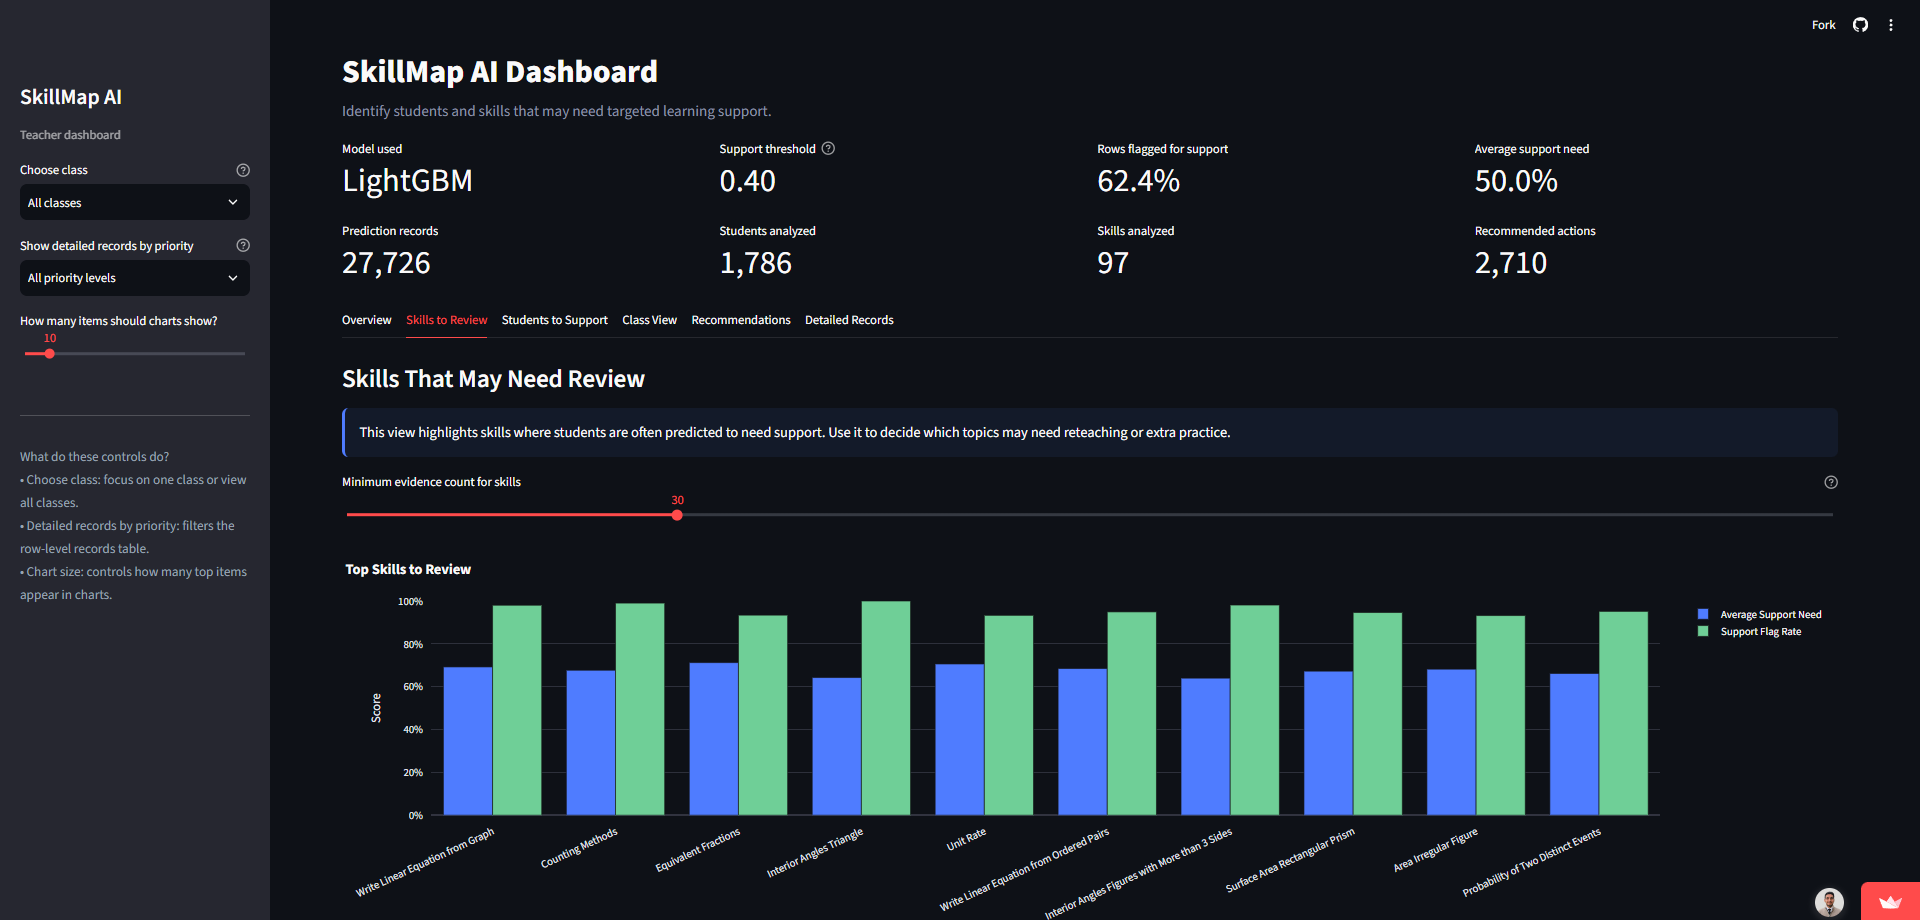Screen dimensions: 1920x920
Task: Click the Counting Methods green bar
Action: point(640,709)
